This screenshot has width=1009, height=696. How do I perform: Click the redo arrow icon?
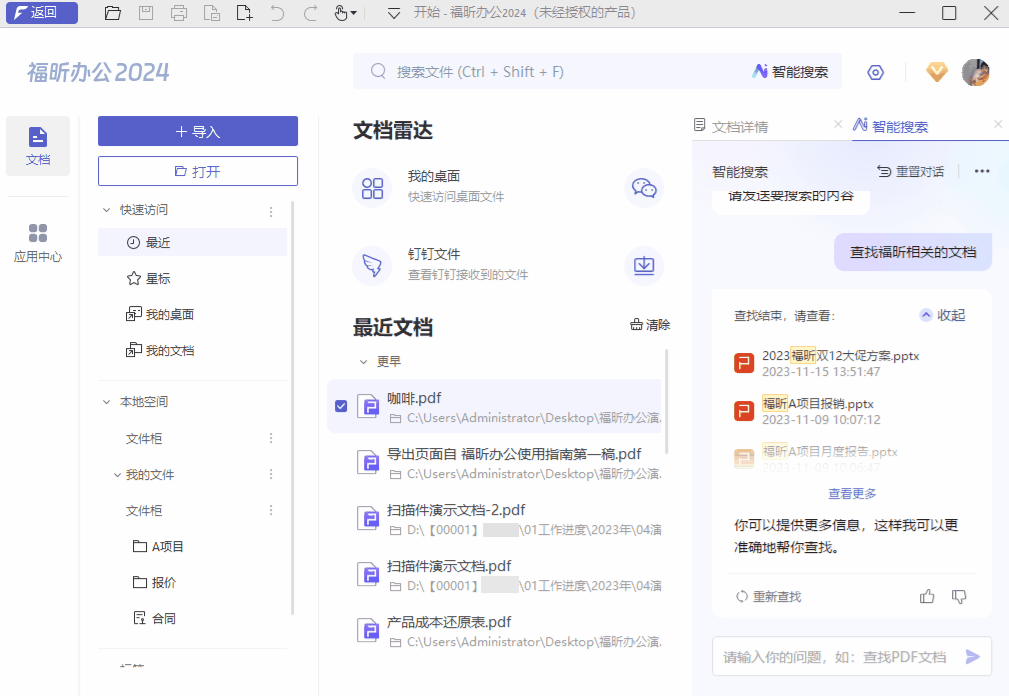click(311, 13)
